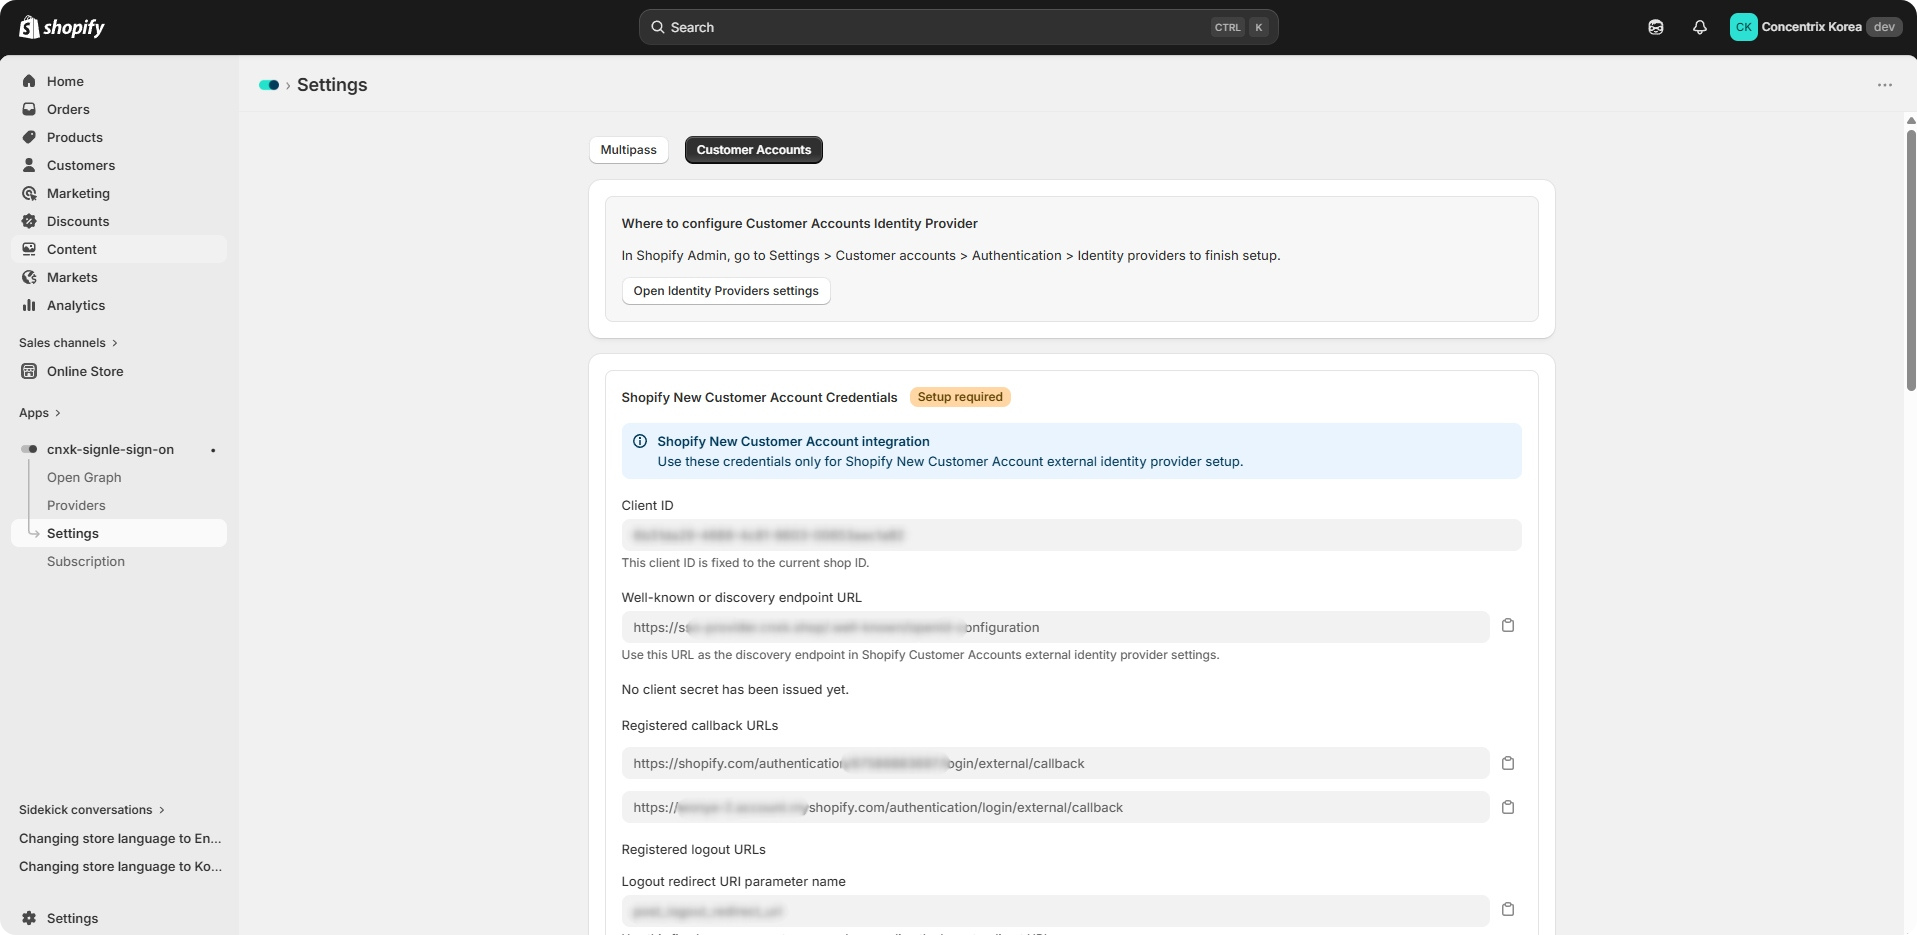Click the second registered callback URL field
Screen dimensions: 1917x935
1055,807
